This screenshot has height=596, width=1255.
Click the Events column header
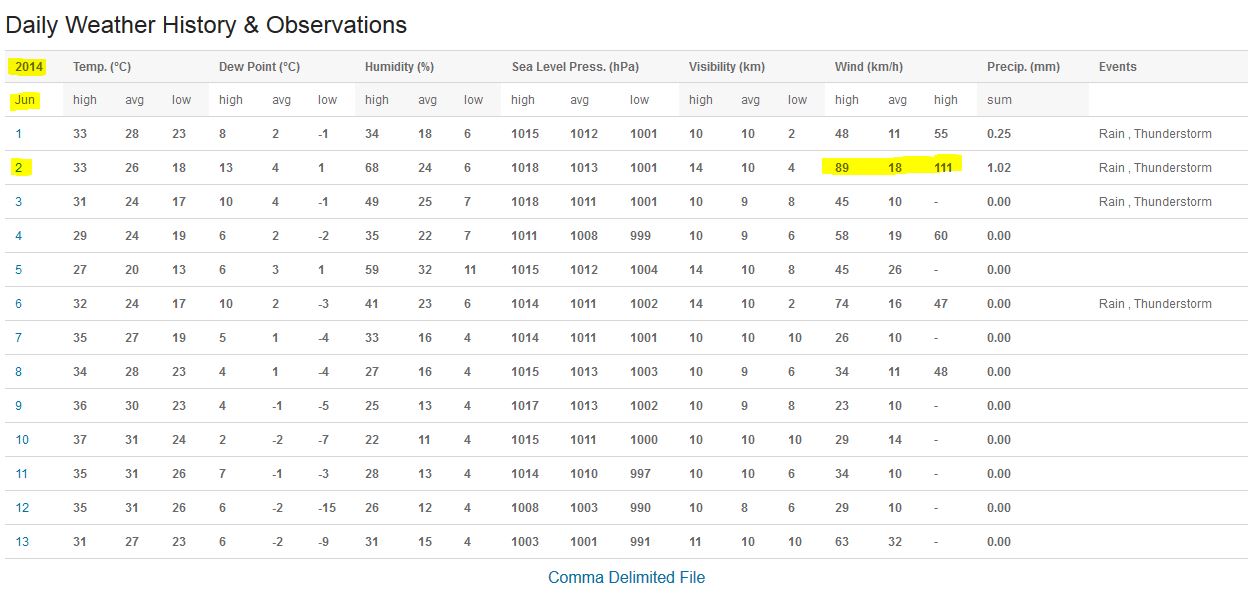(x=1117, y=67)
